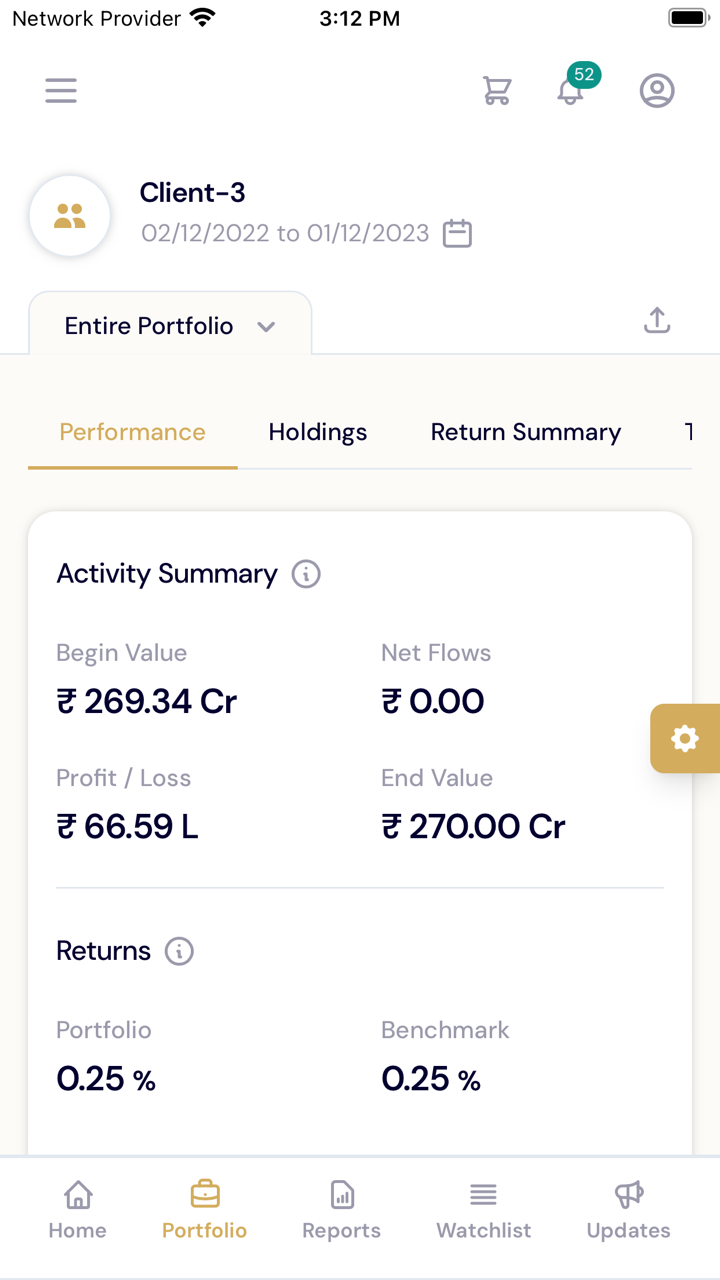
Task: Open the shopping cart
Action: [x=497, y=91]
